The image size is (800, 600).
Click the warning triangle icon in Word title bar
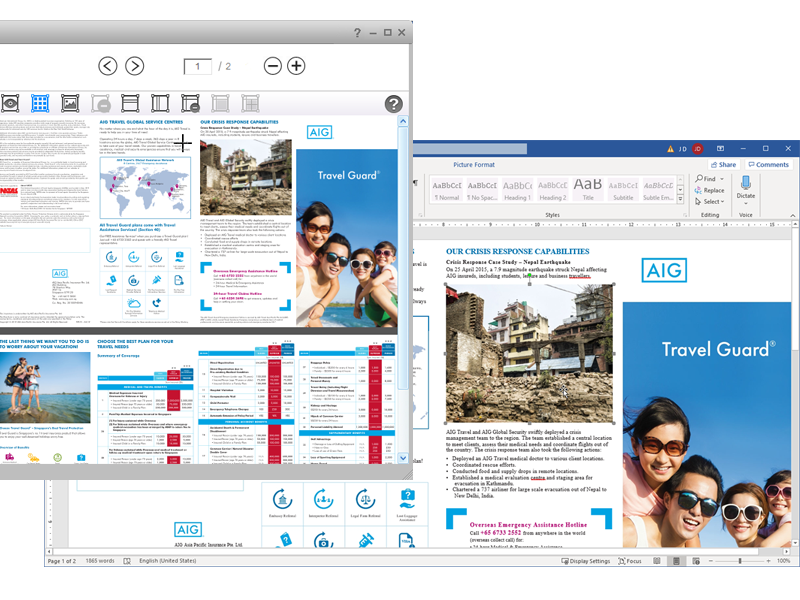point(670,149)
